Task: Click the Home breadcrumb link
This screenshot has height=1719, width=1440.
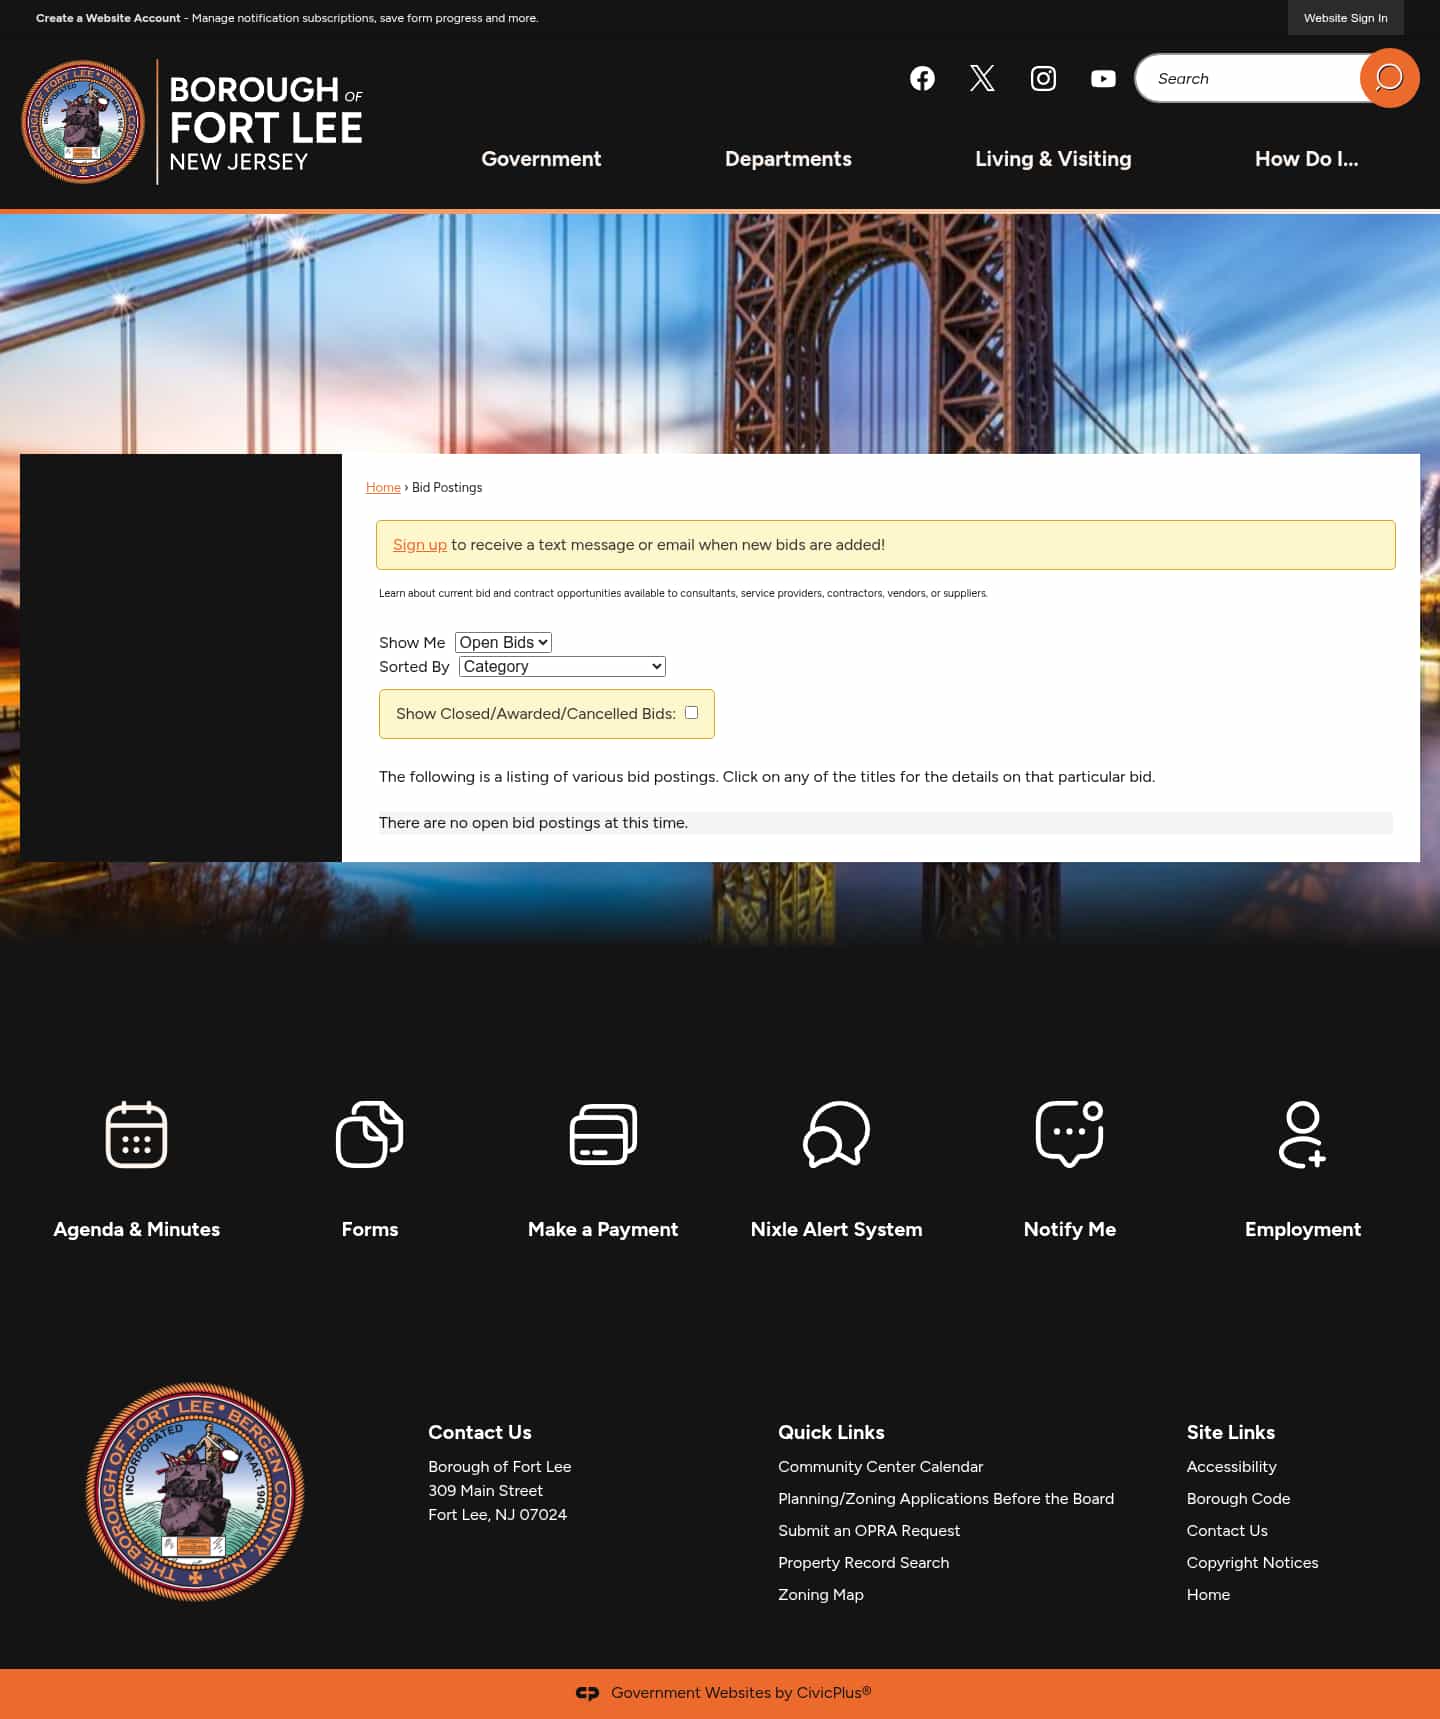Action: (383, 487)
